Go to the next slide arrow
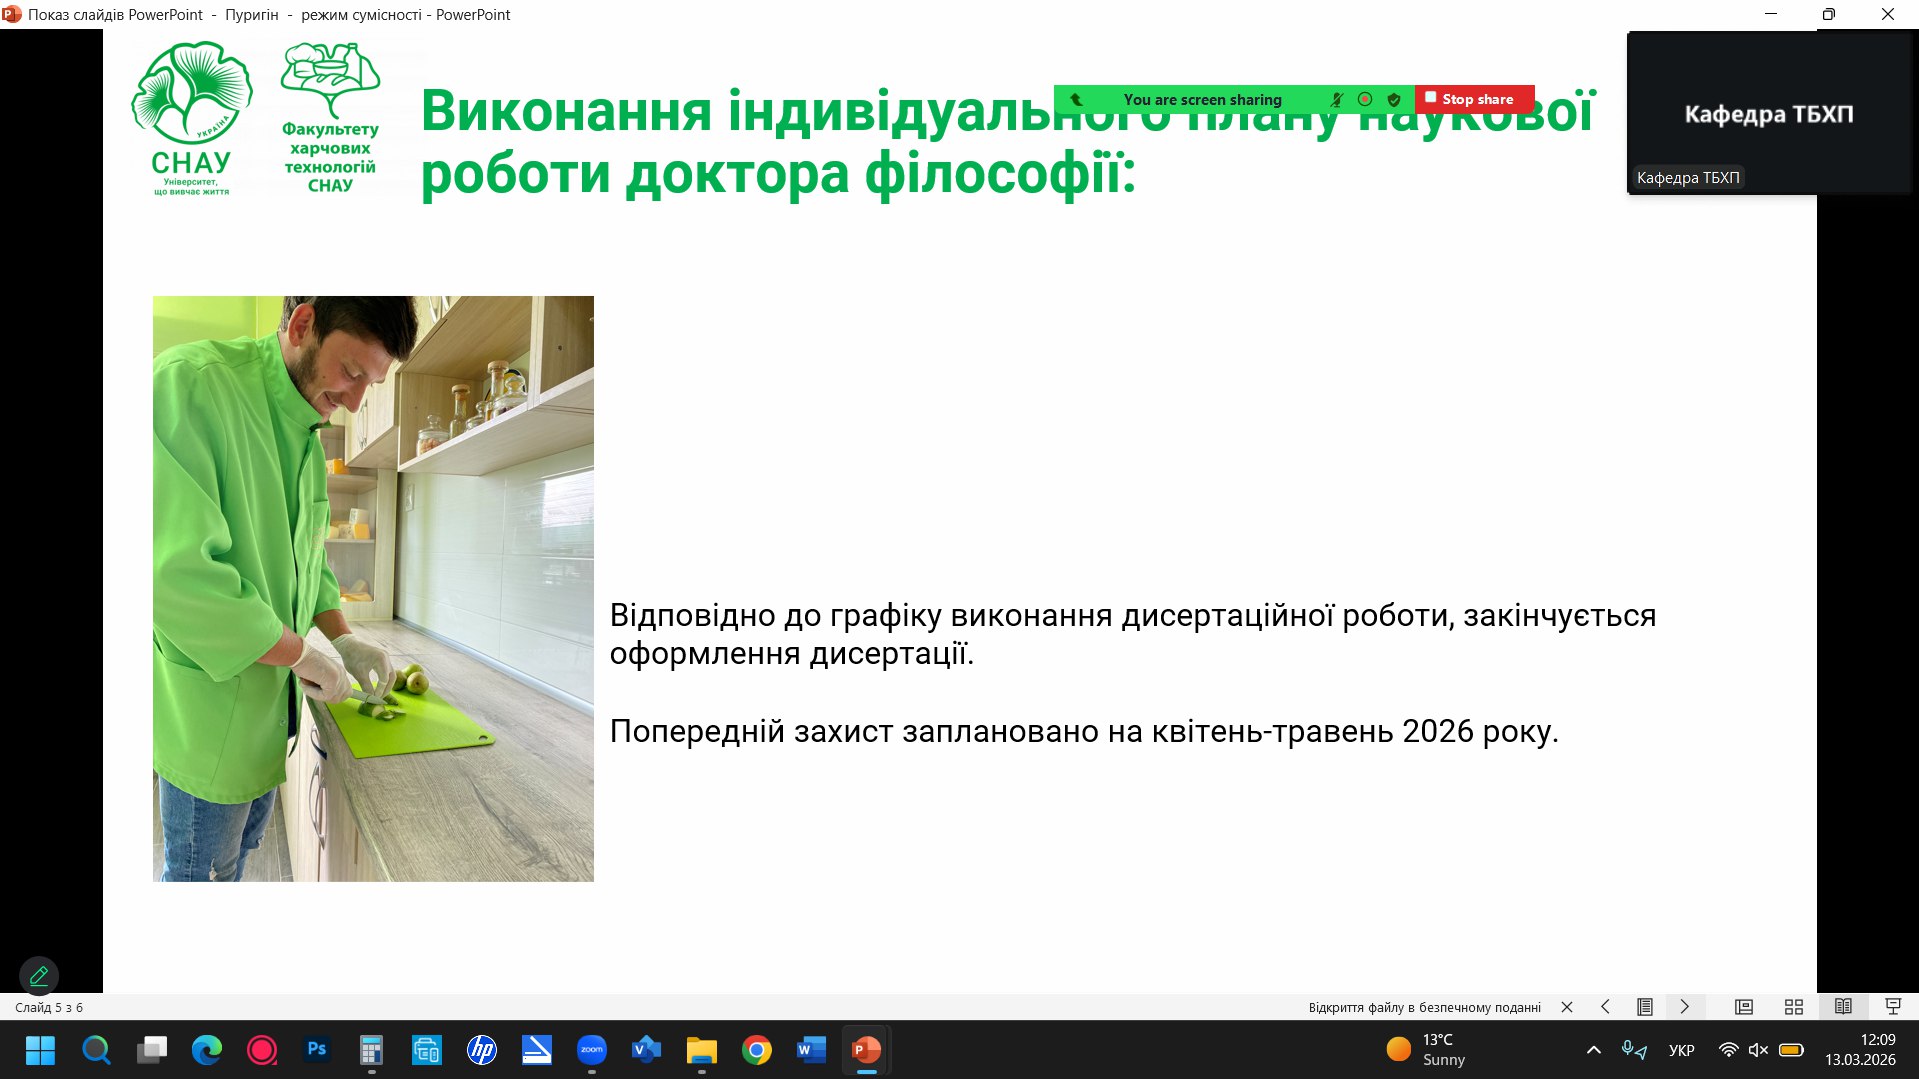This screenshot has width=1919, height=1079. pos(1684,1007)
